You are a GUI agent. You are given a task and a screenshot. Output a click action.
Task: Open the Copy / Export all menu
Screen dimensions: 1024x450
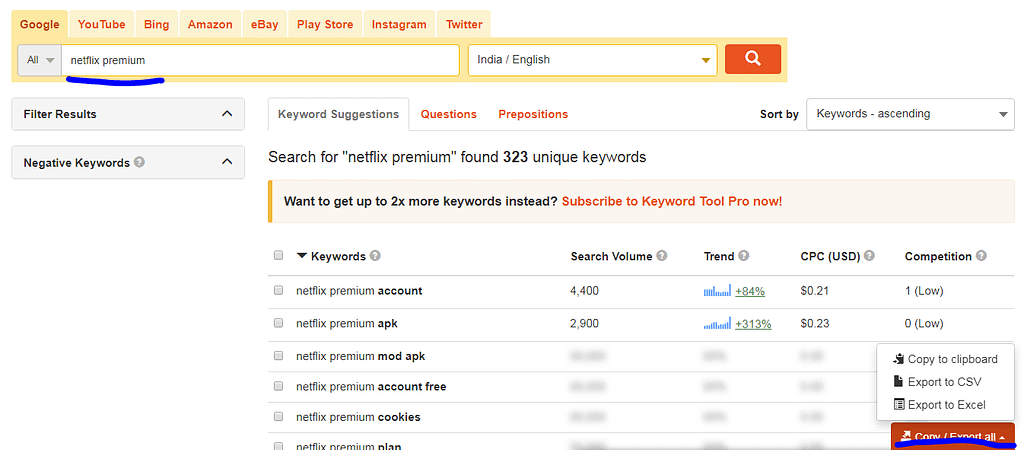[x=952, y=436]
